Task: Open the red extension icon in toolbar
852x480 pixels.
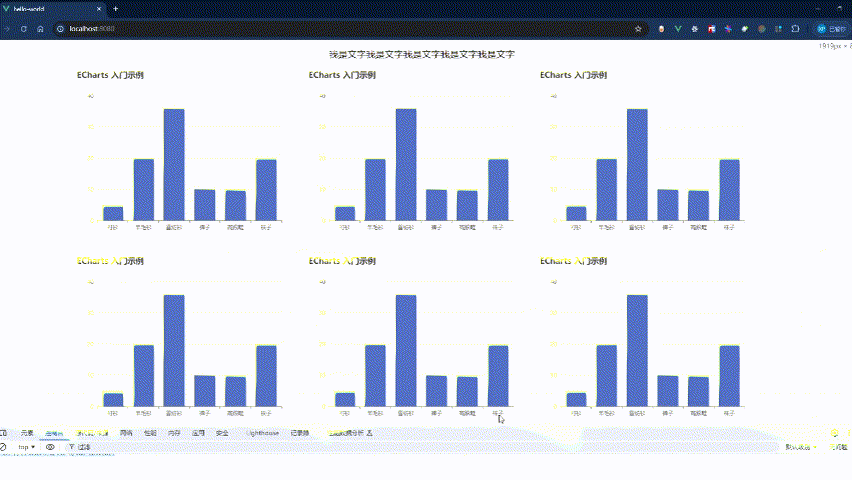Action: [711, 29]
